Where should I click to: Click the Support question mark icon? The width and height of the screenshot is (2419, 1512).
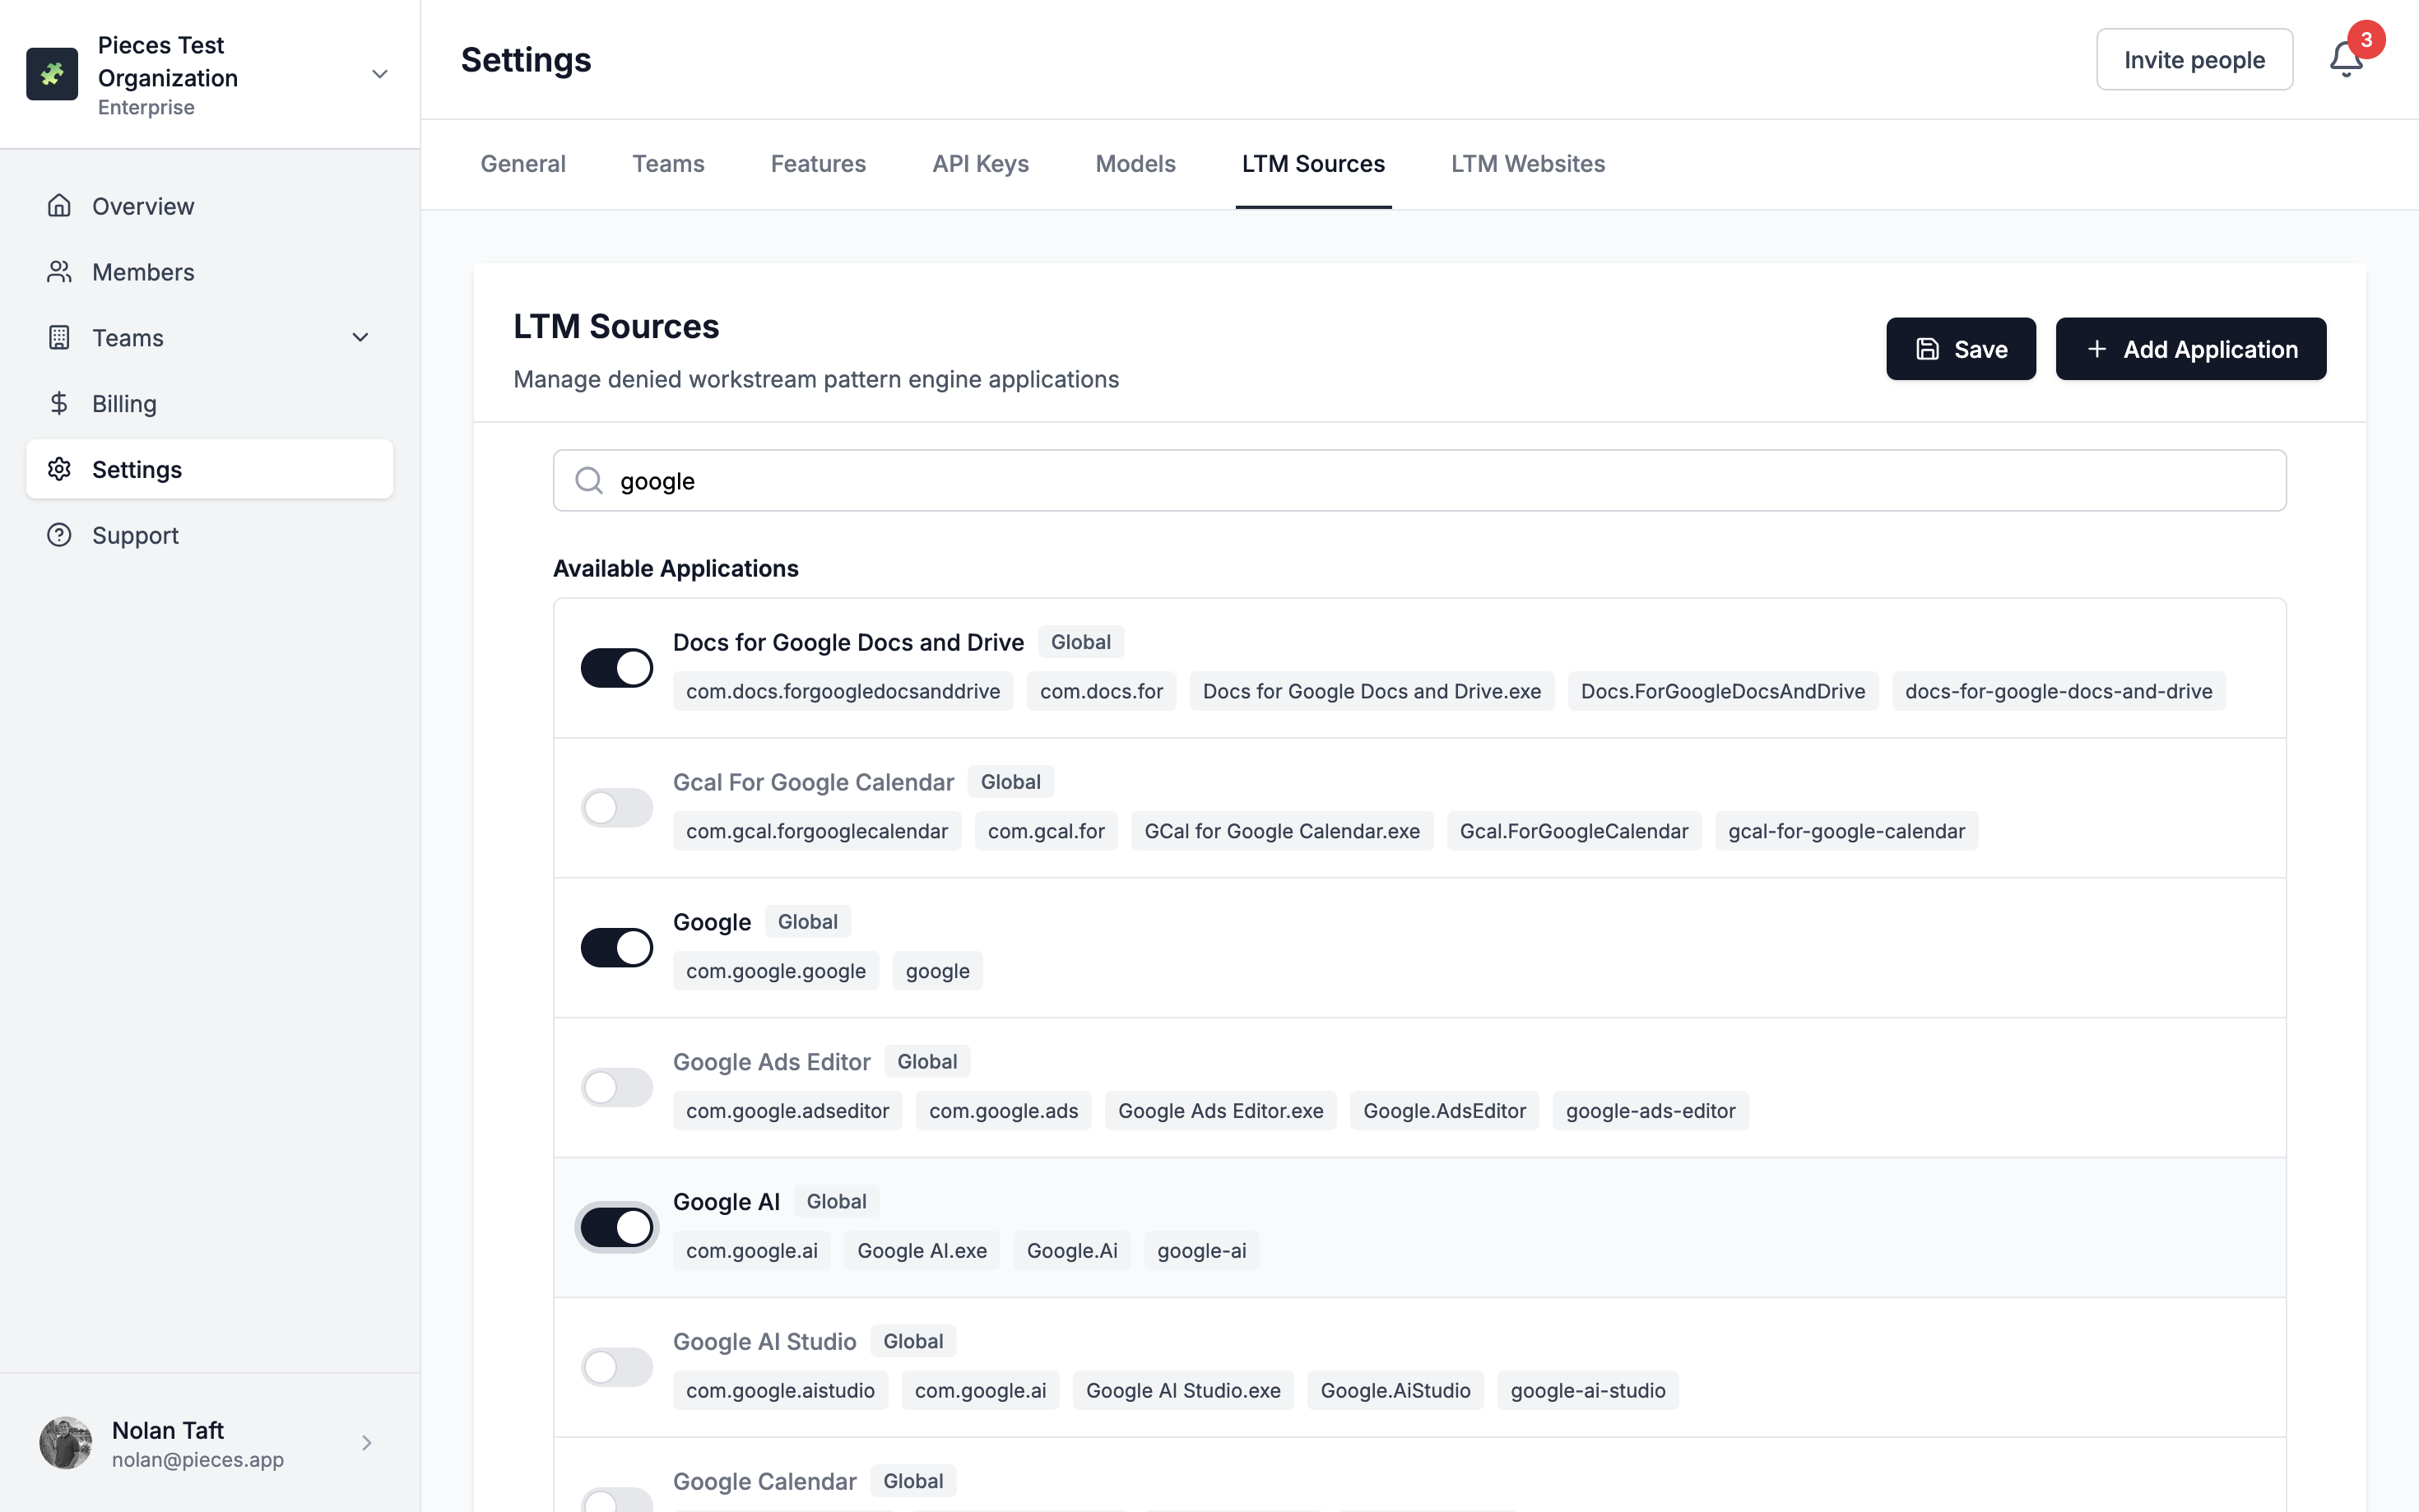pos(59,535)
